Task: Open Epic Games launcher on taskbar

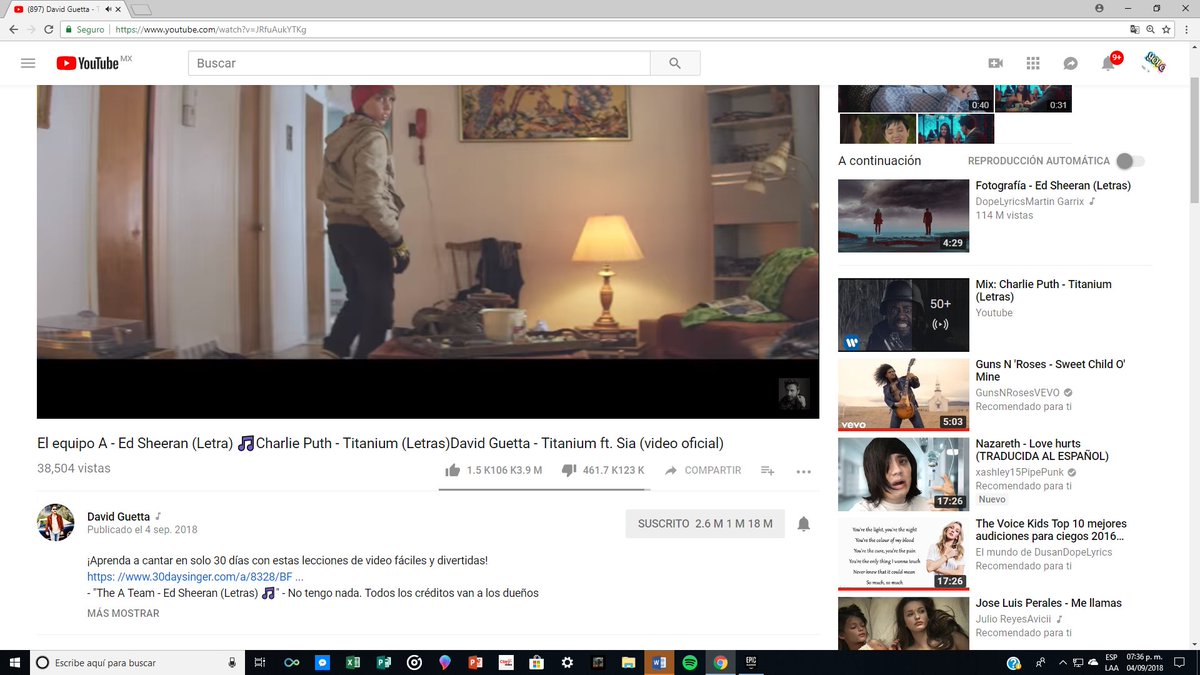Action: [x=750, y=662]
